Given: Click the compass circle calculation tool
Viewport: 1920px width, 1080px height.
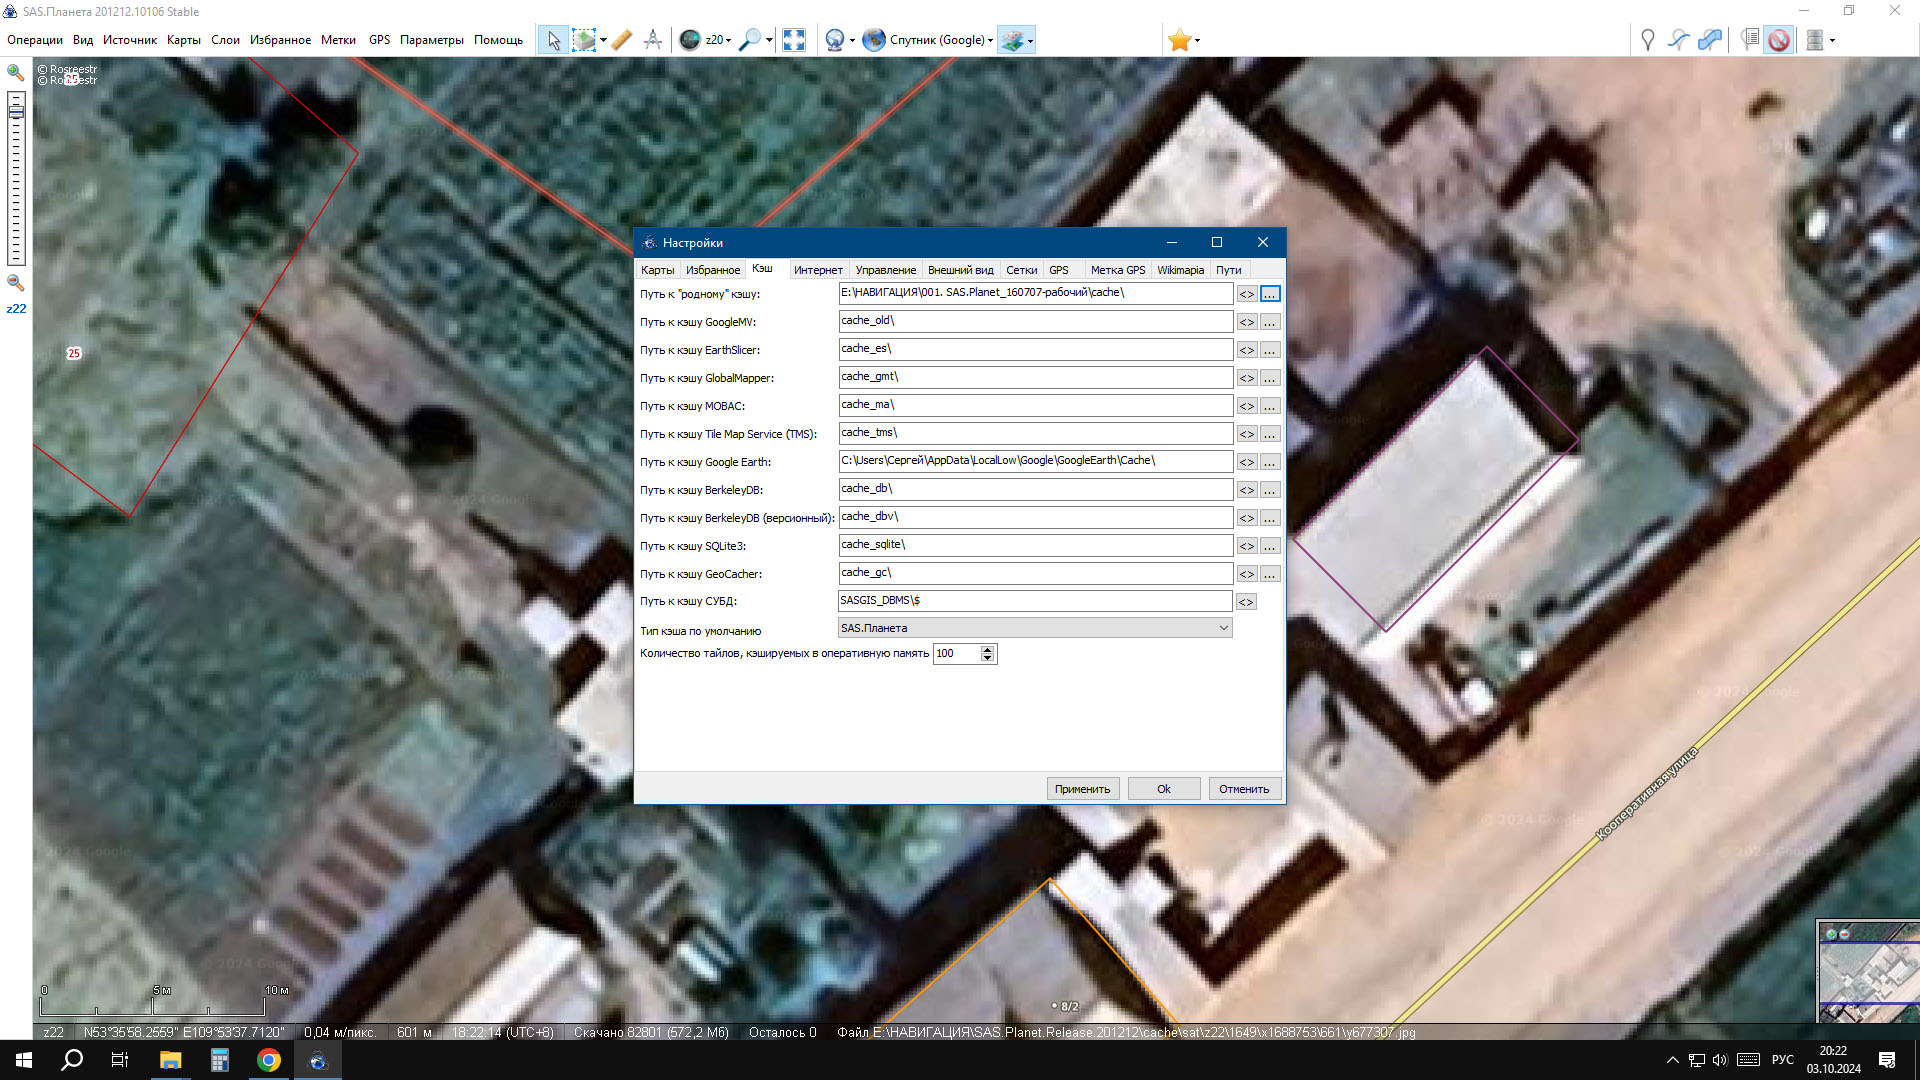Looking at the screenshot, I should point(653,40).
